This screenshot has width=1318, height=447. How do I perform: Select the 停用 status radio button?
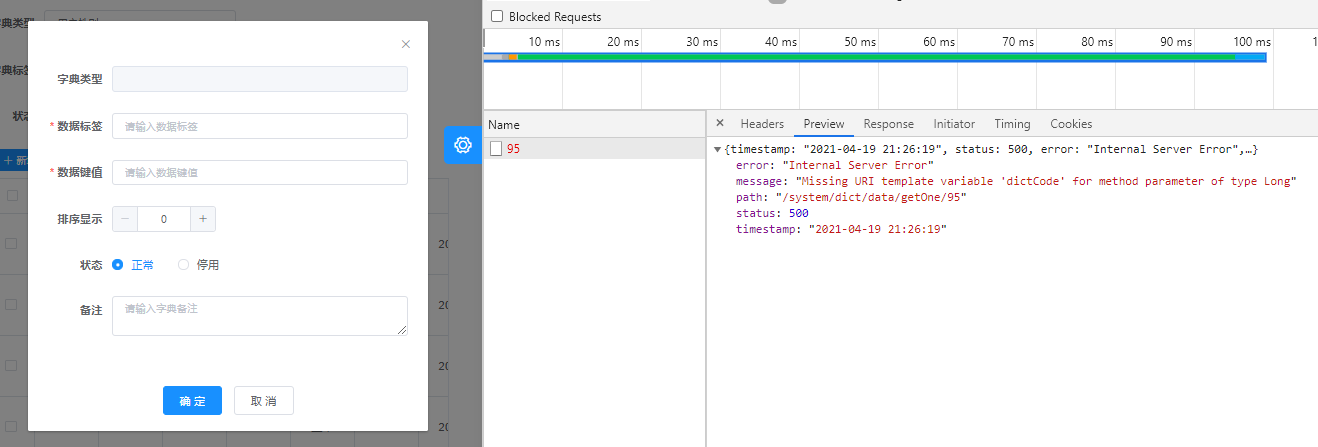pos(183,265)
